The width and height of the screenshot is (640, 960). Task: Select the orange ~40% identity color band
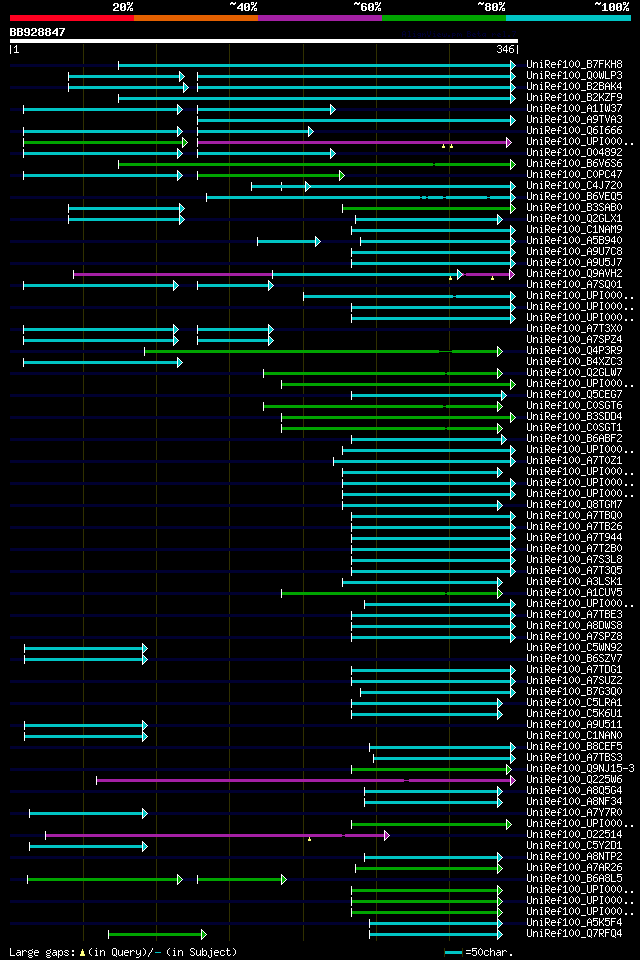[x=196, y=18]
